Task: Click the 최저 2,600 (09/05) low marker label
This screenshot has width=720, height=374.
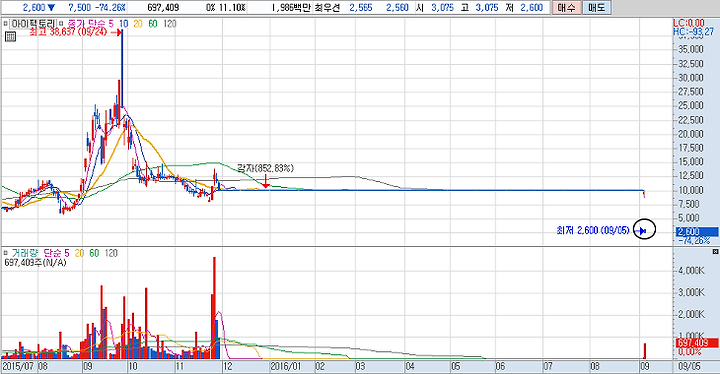Action: tap(593, 230)
